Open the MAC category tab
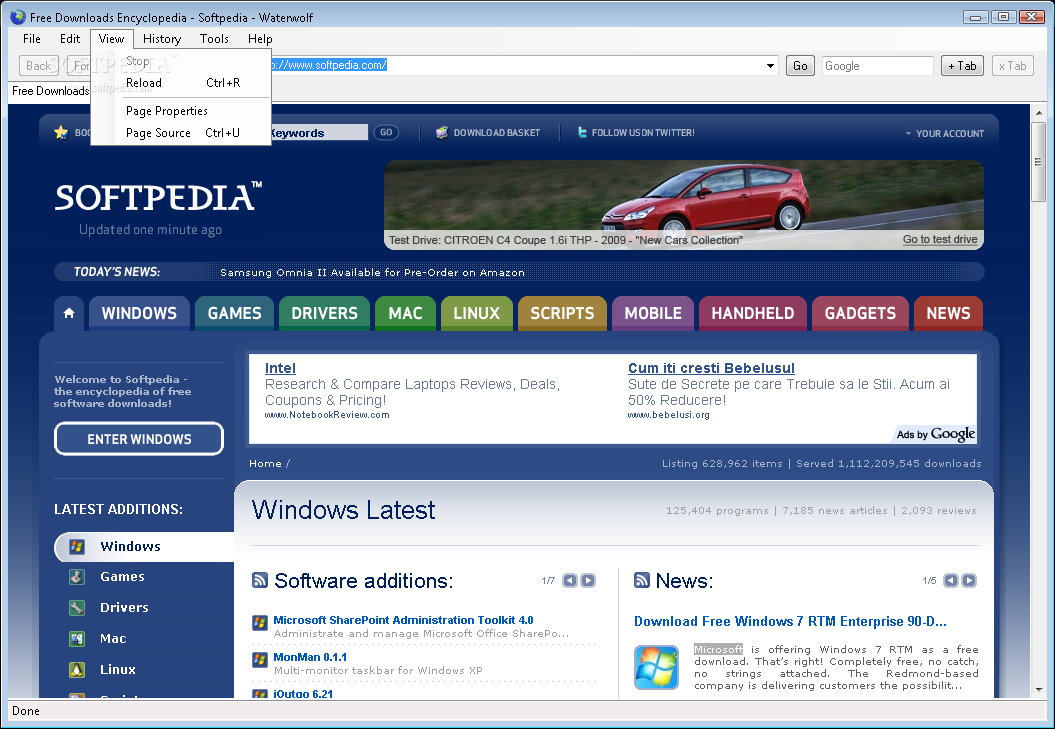This screenshot has width=1055, height=729. pyautogui.click(x=405, y=313)
